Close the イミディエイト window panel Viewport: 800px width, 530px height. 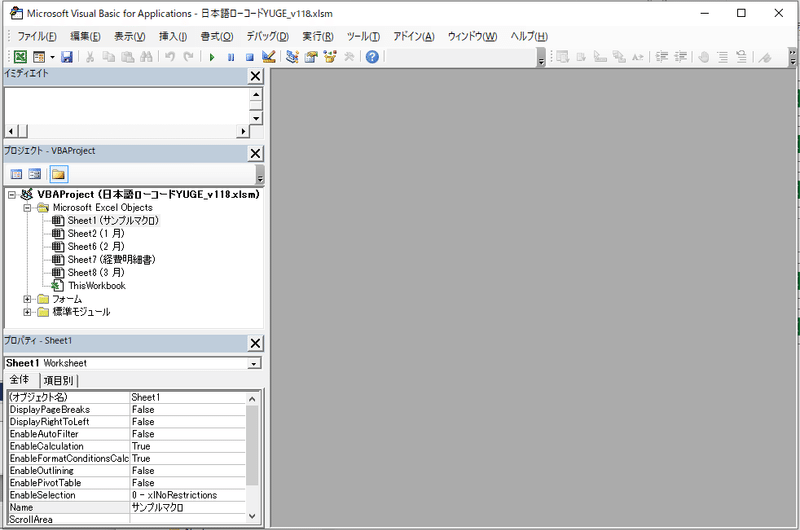[255, 76]
